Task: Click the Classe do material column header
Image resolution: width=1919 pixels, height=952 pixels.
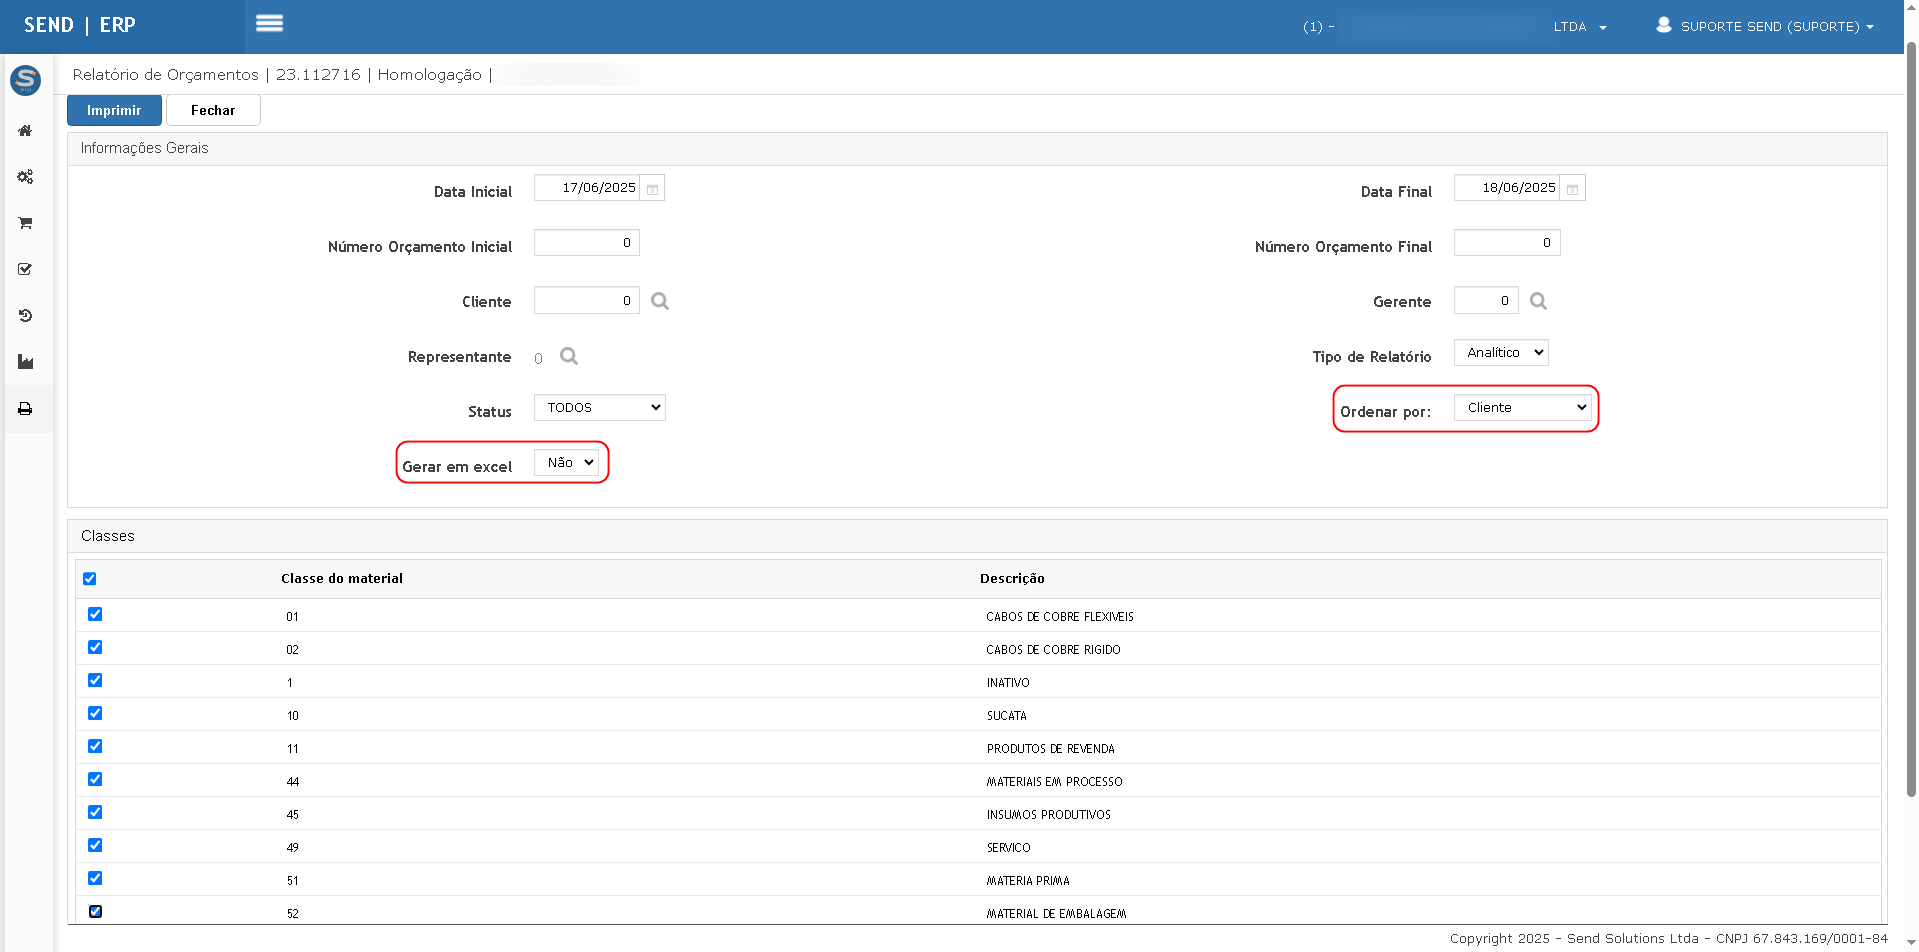Action: [342, 579]
